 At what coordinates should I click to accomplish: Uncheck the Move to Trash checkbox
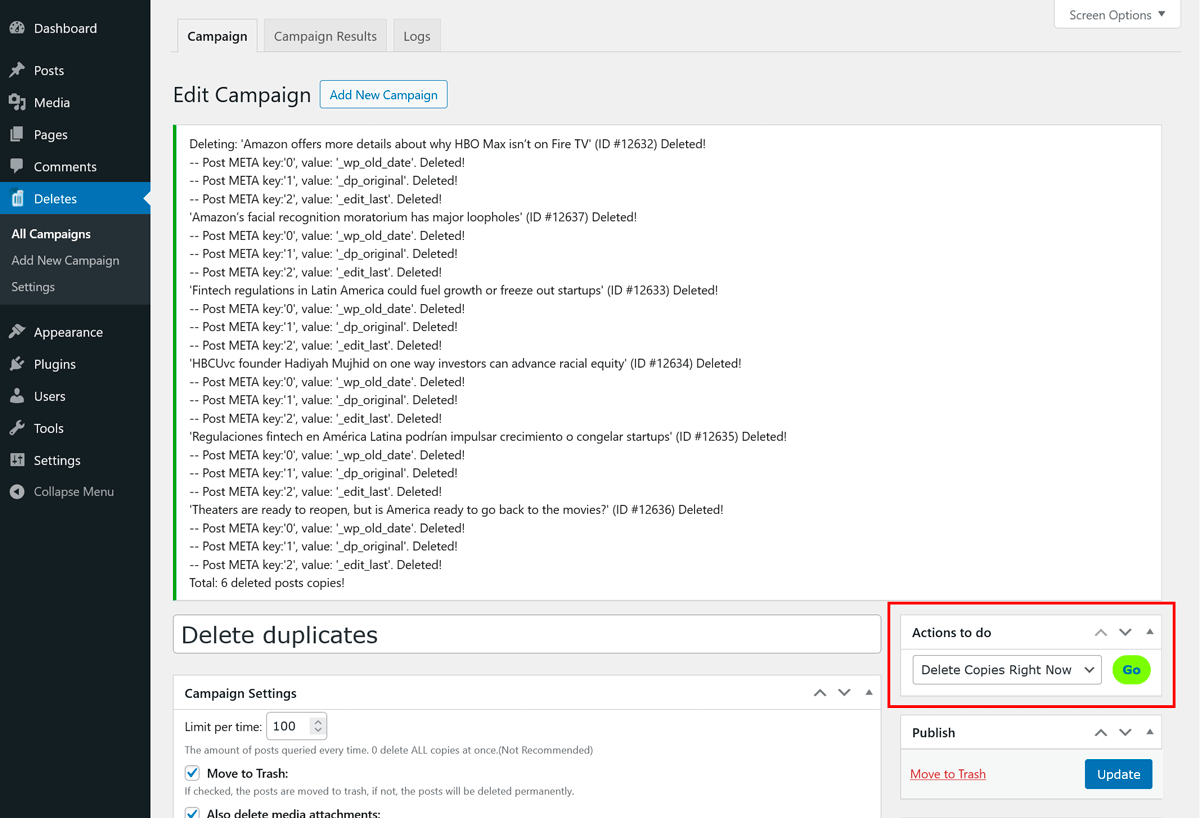tap(192, 773)
